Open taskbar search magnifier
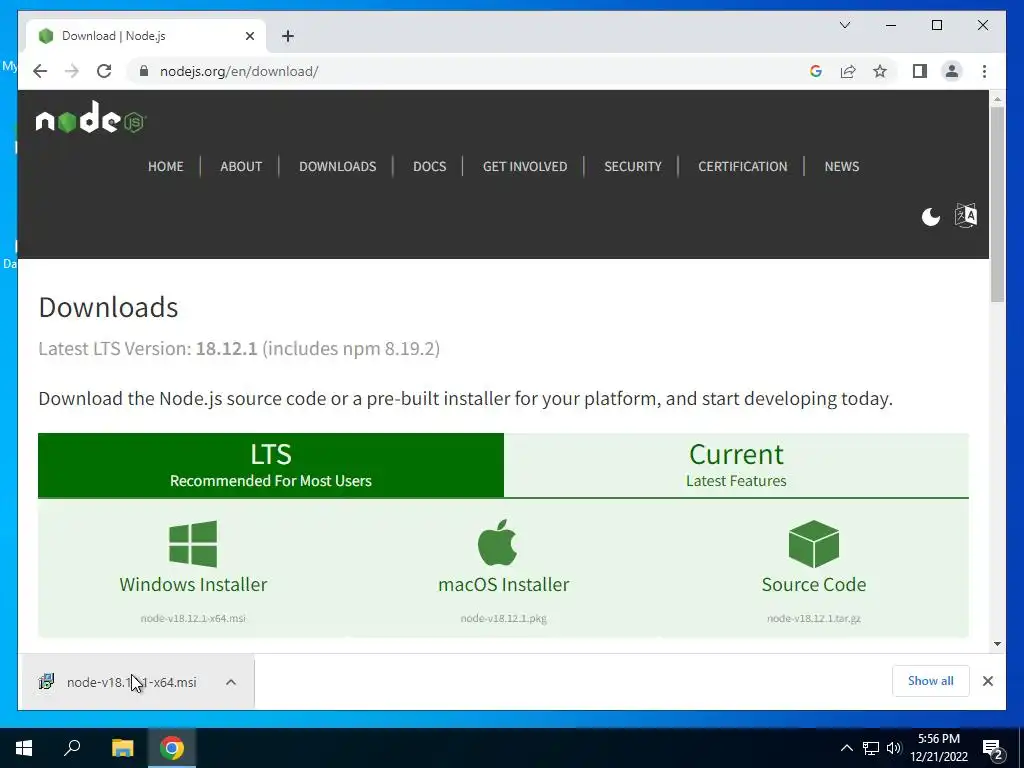 point(72,748)
